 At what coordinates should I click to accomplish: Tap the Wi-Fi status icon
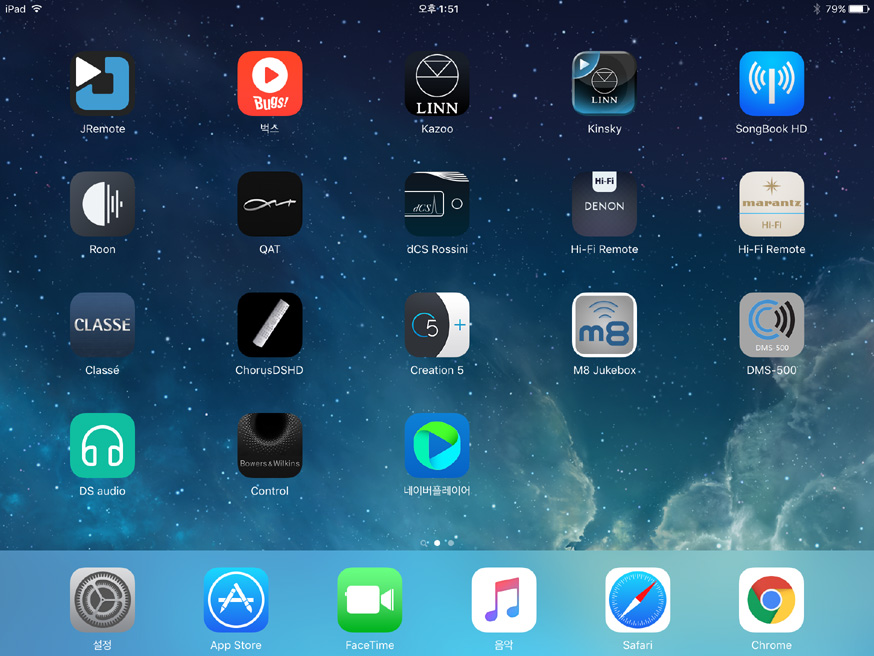click(x=37, y=8)
